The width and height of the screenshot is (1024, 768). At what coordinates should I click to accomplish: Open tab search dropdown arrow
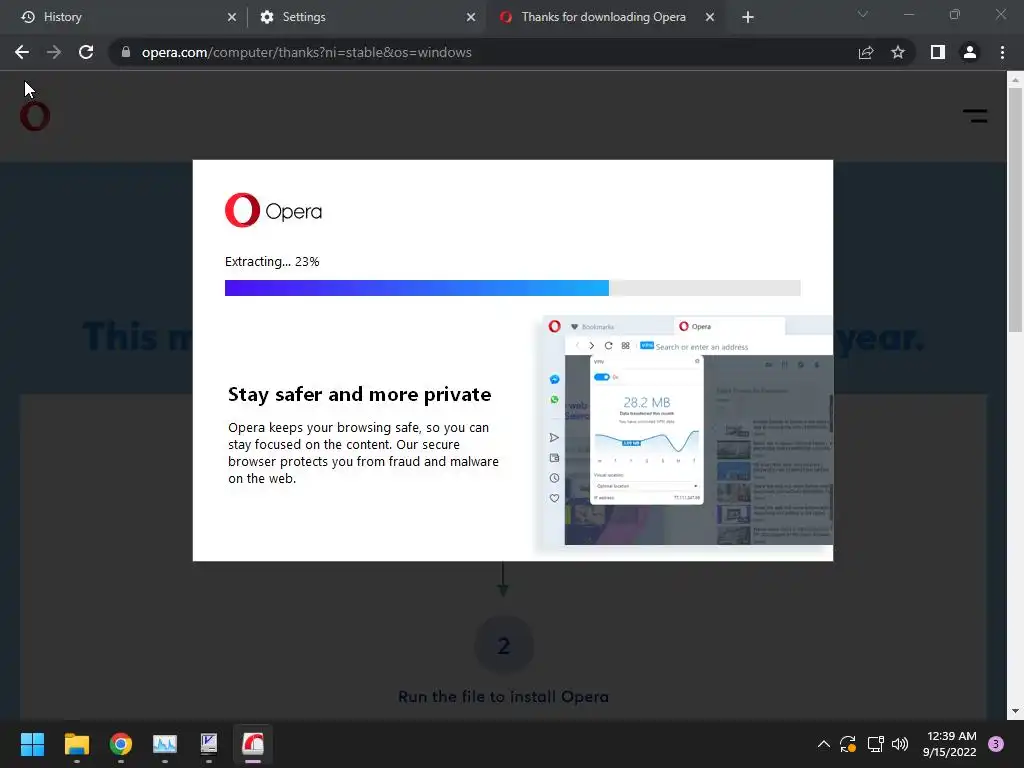click(x=863, y=14)
